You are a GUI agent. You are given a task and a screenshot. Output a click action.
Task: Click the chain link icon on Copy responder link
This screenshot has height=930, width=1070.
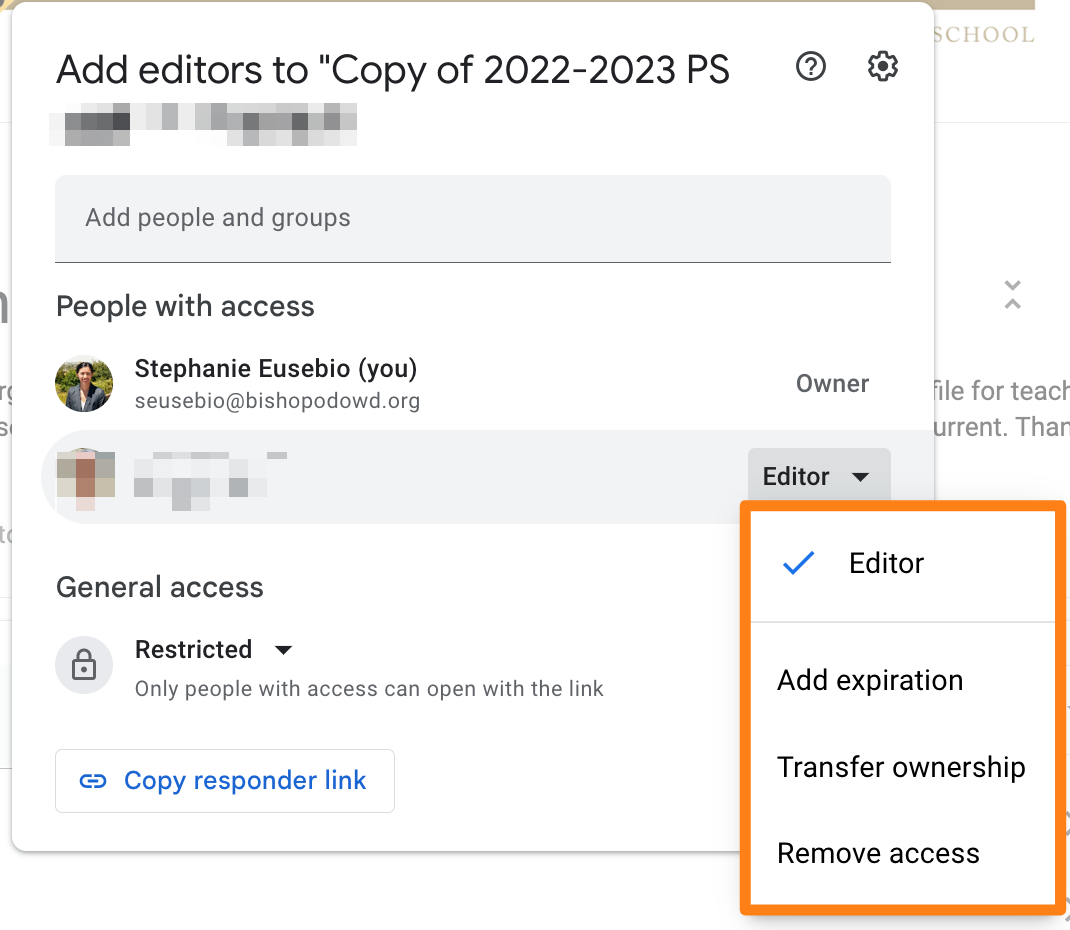93,781
